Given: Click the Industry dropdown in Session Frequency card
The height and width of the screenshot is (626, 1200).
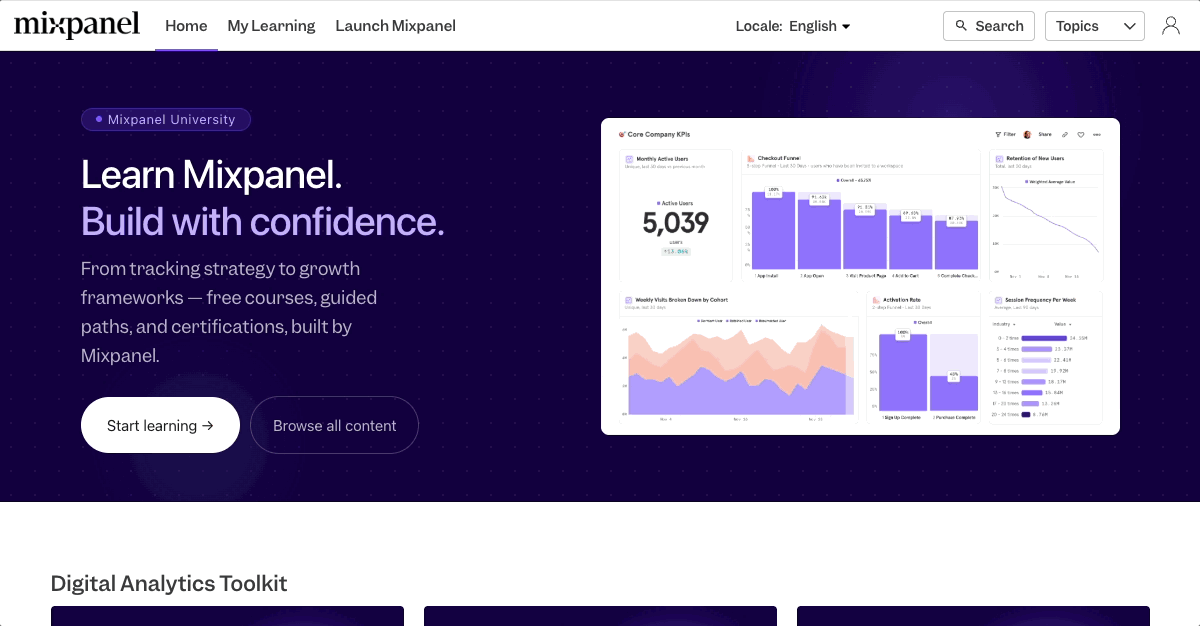Looking at the screenshot, I should coord(1005,324).
